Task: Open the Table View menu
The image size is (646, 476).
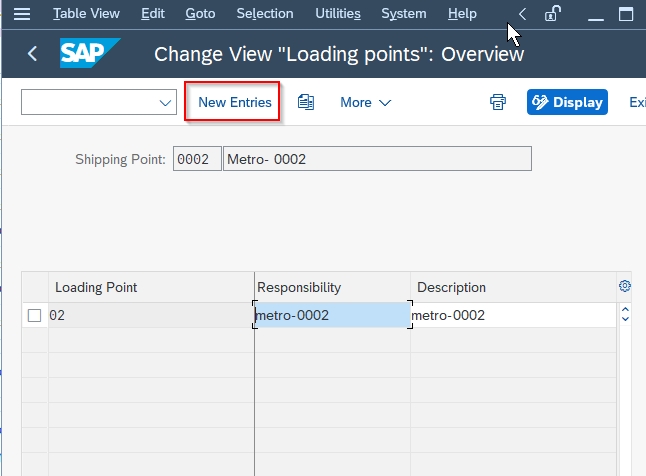Action: tap(86, 14)
